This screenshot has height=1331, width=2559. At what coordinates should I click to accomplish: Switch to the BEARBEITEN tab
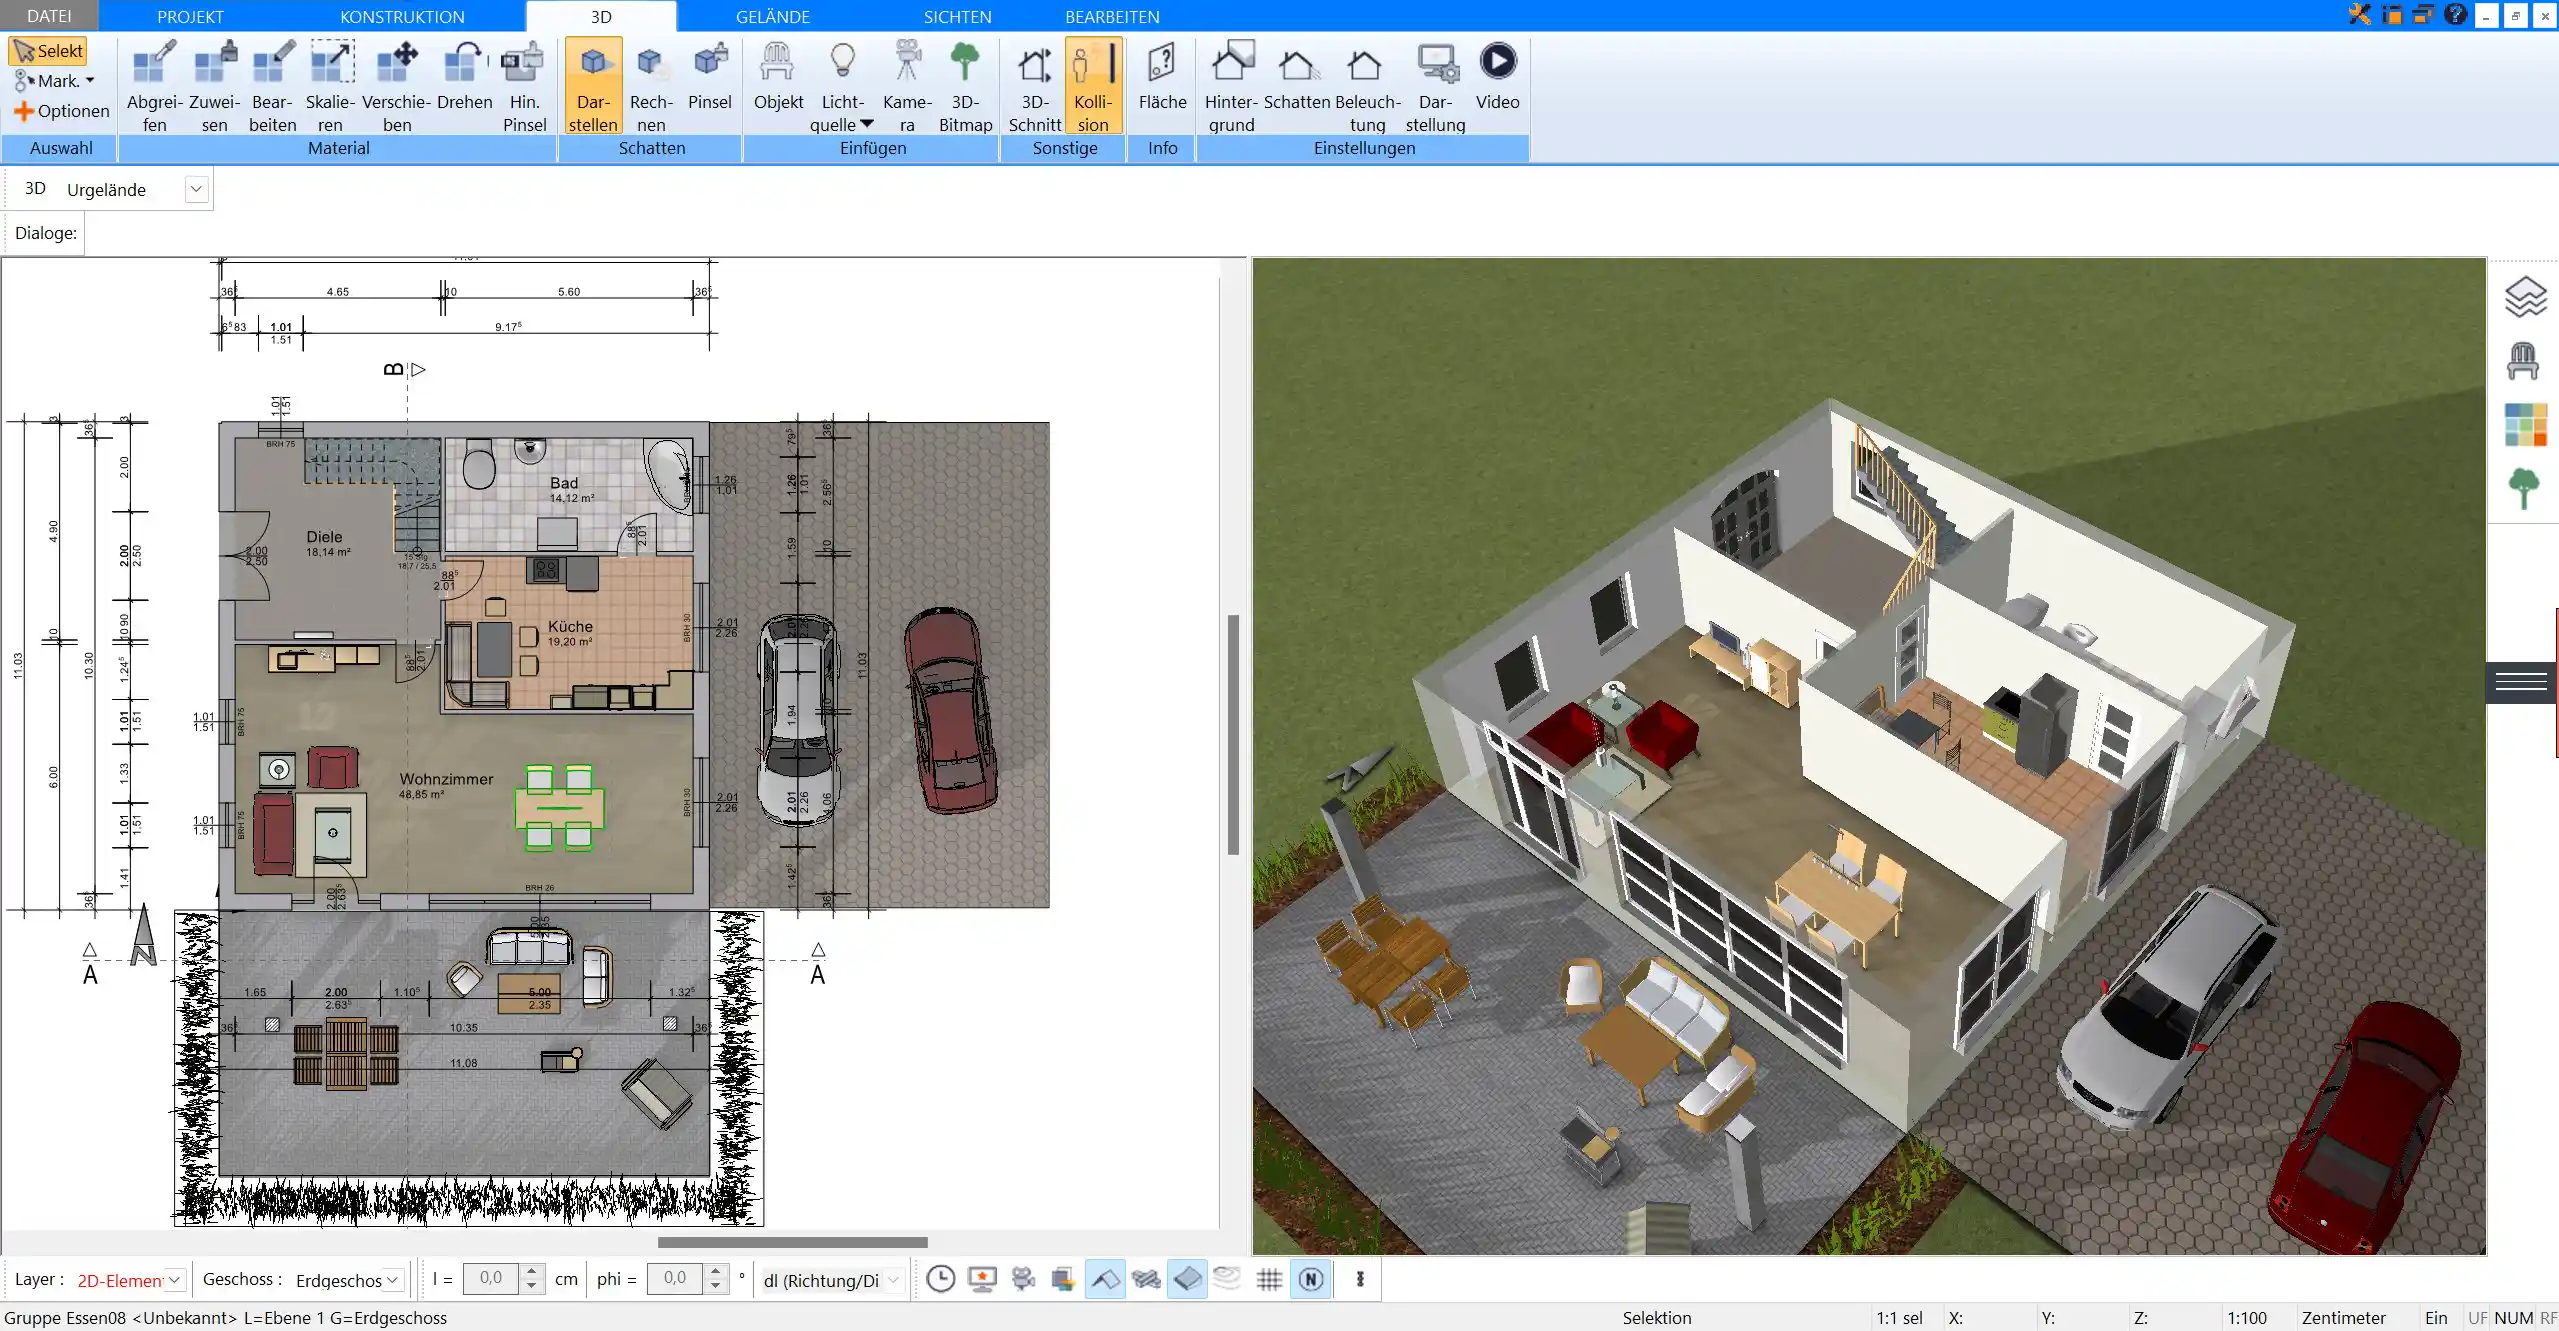click(x=1112, y=16)
